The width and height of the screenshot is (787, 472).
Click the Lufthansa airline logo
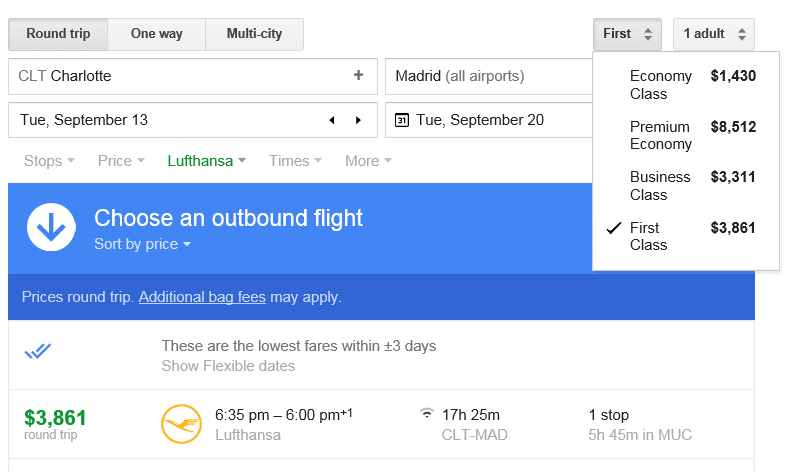click(181, 424)
